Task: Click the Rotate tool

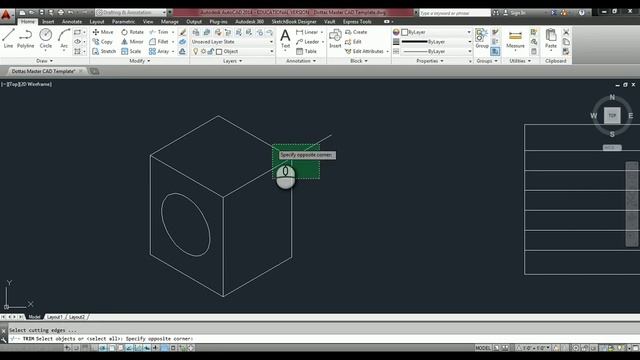Action: pyautogui.click(x=132, y=32)
